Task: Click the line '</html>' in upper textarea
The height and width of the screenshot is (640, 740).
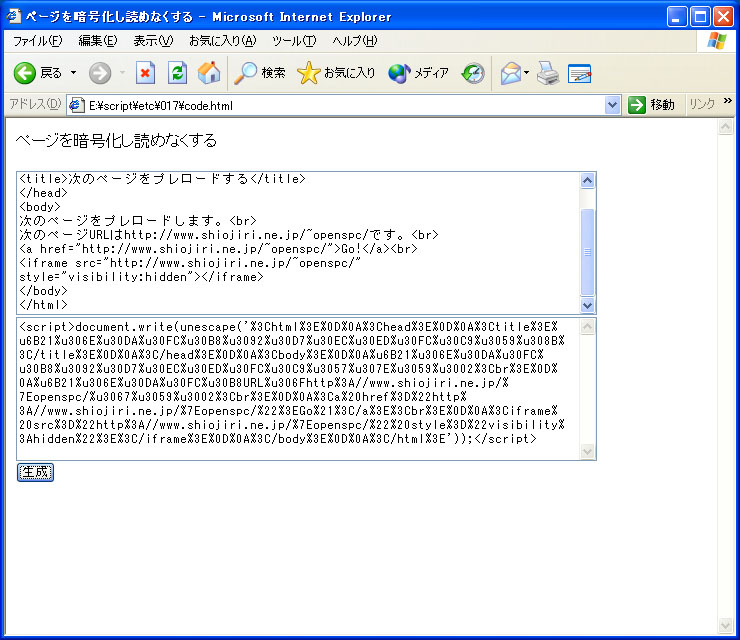Action: tap(43, 305)
